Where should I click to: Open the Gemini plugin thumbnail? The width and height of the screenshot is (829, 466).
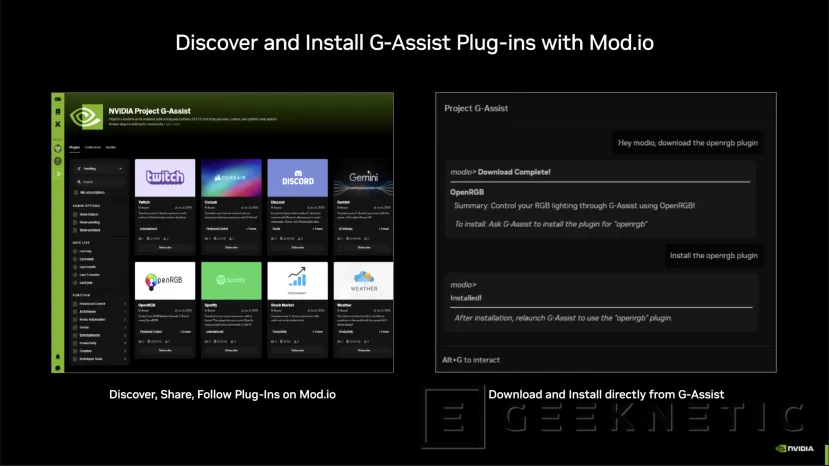click(363, 178)
